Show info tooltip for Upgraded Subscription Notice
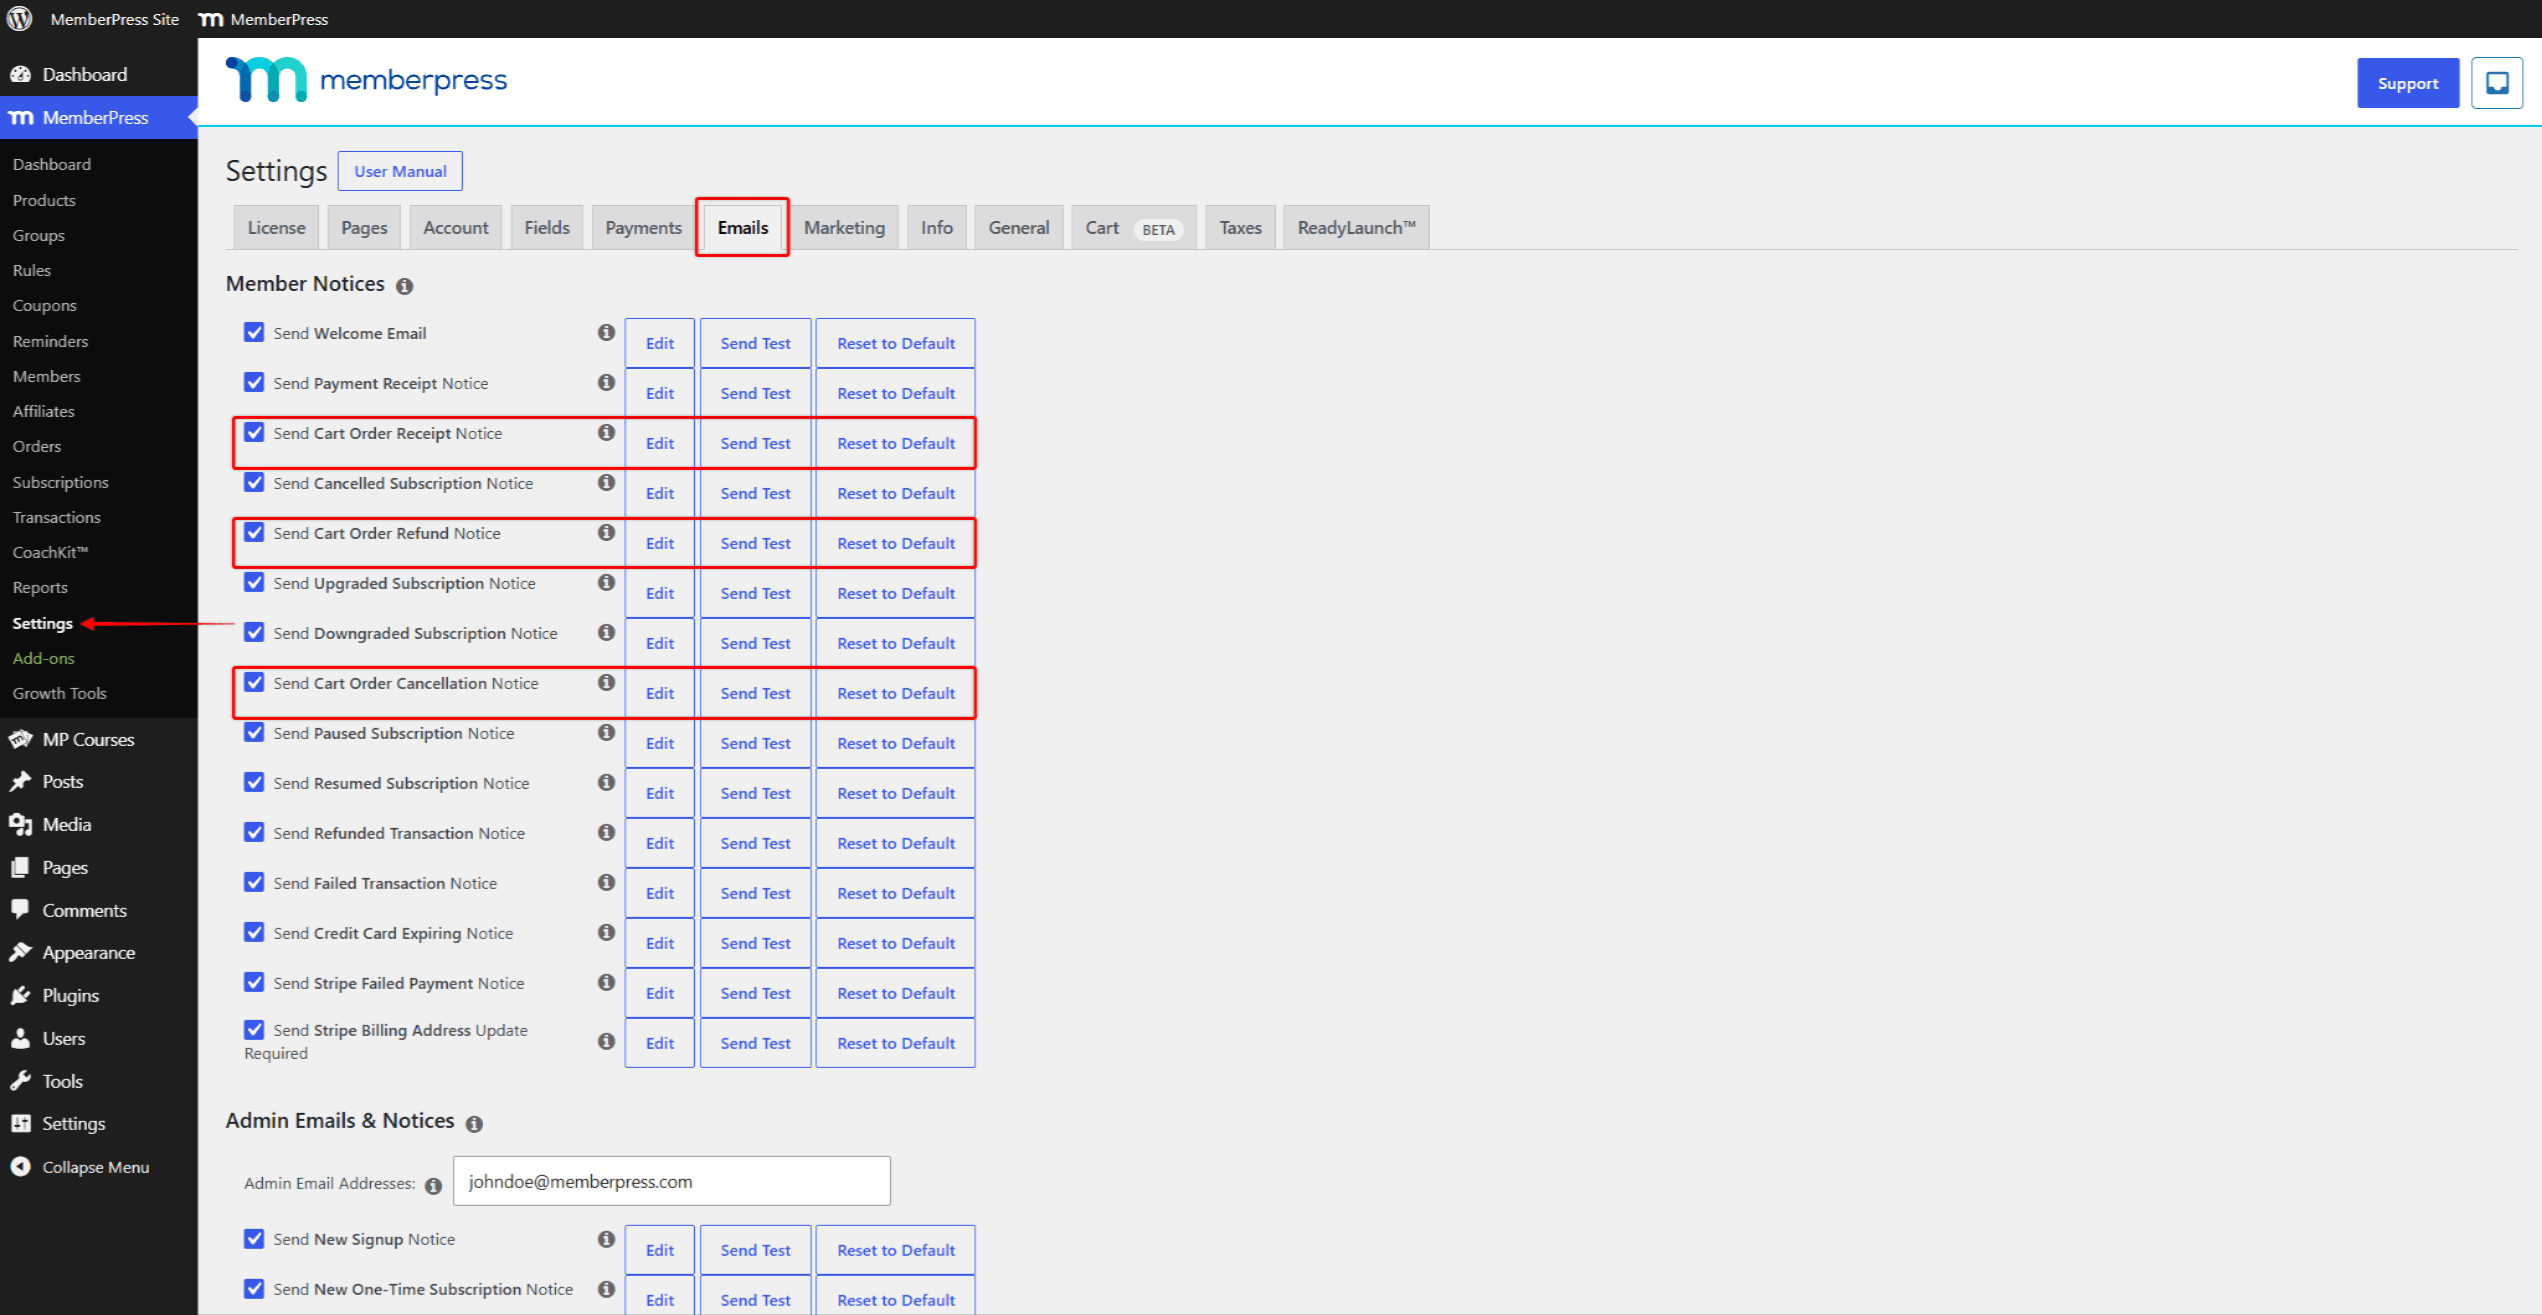 (606, 583)
